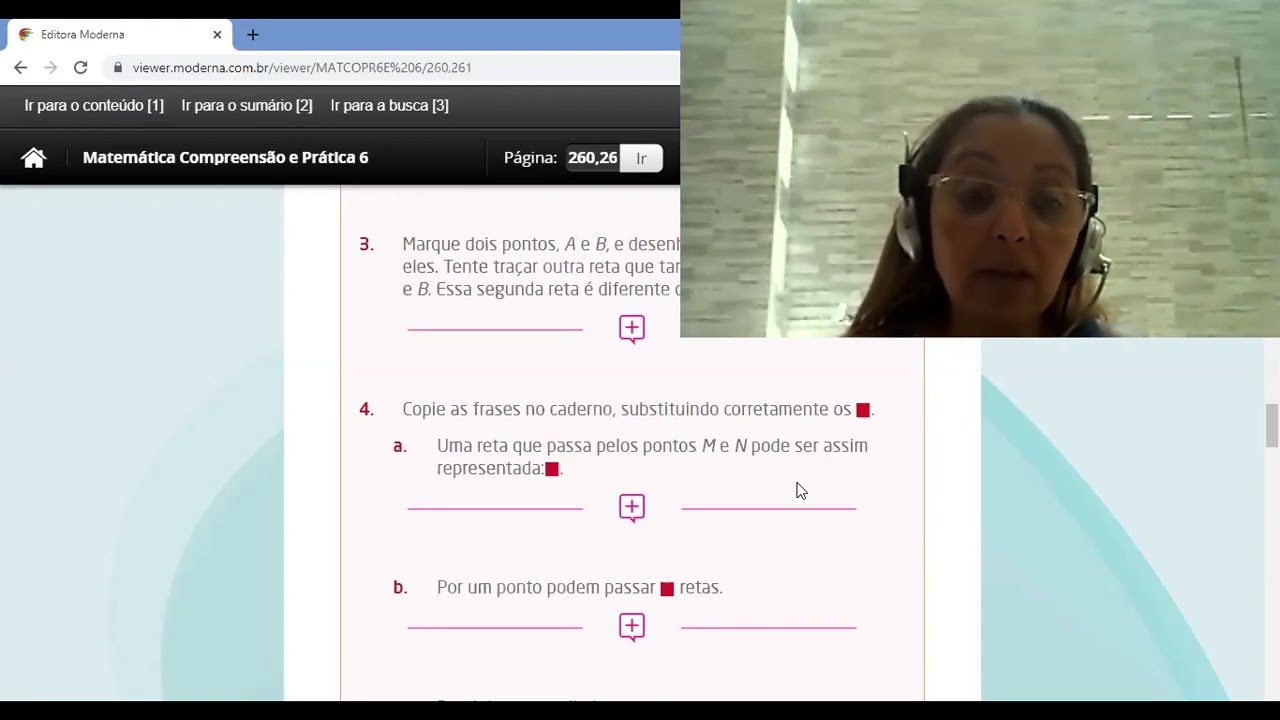Click the text 'Por um ponto podem passar'
This screenshot has height=720, width=1280.
tap(546, 588)
